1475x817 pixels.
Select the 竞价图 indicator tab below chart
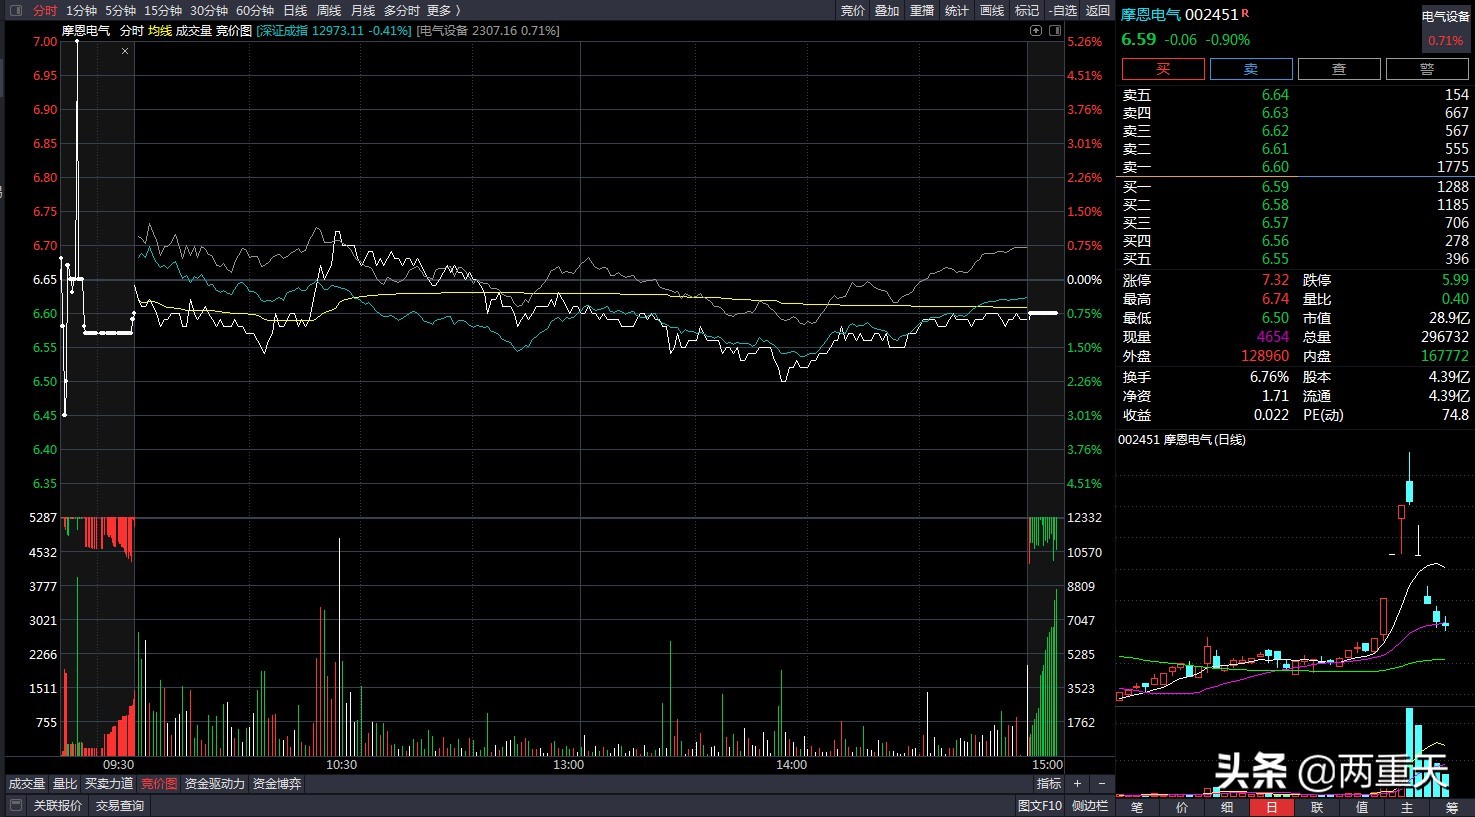tap(159, 784)
